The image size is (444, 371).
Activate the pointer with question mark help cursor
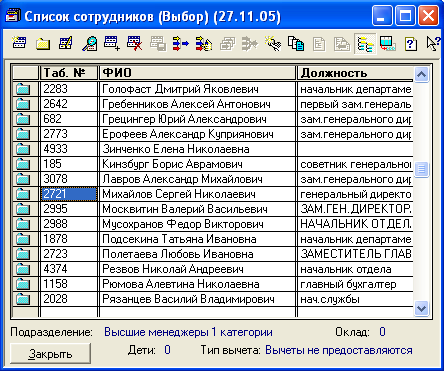click(433, 44)
